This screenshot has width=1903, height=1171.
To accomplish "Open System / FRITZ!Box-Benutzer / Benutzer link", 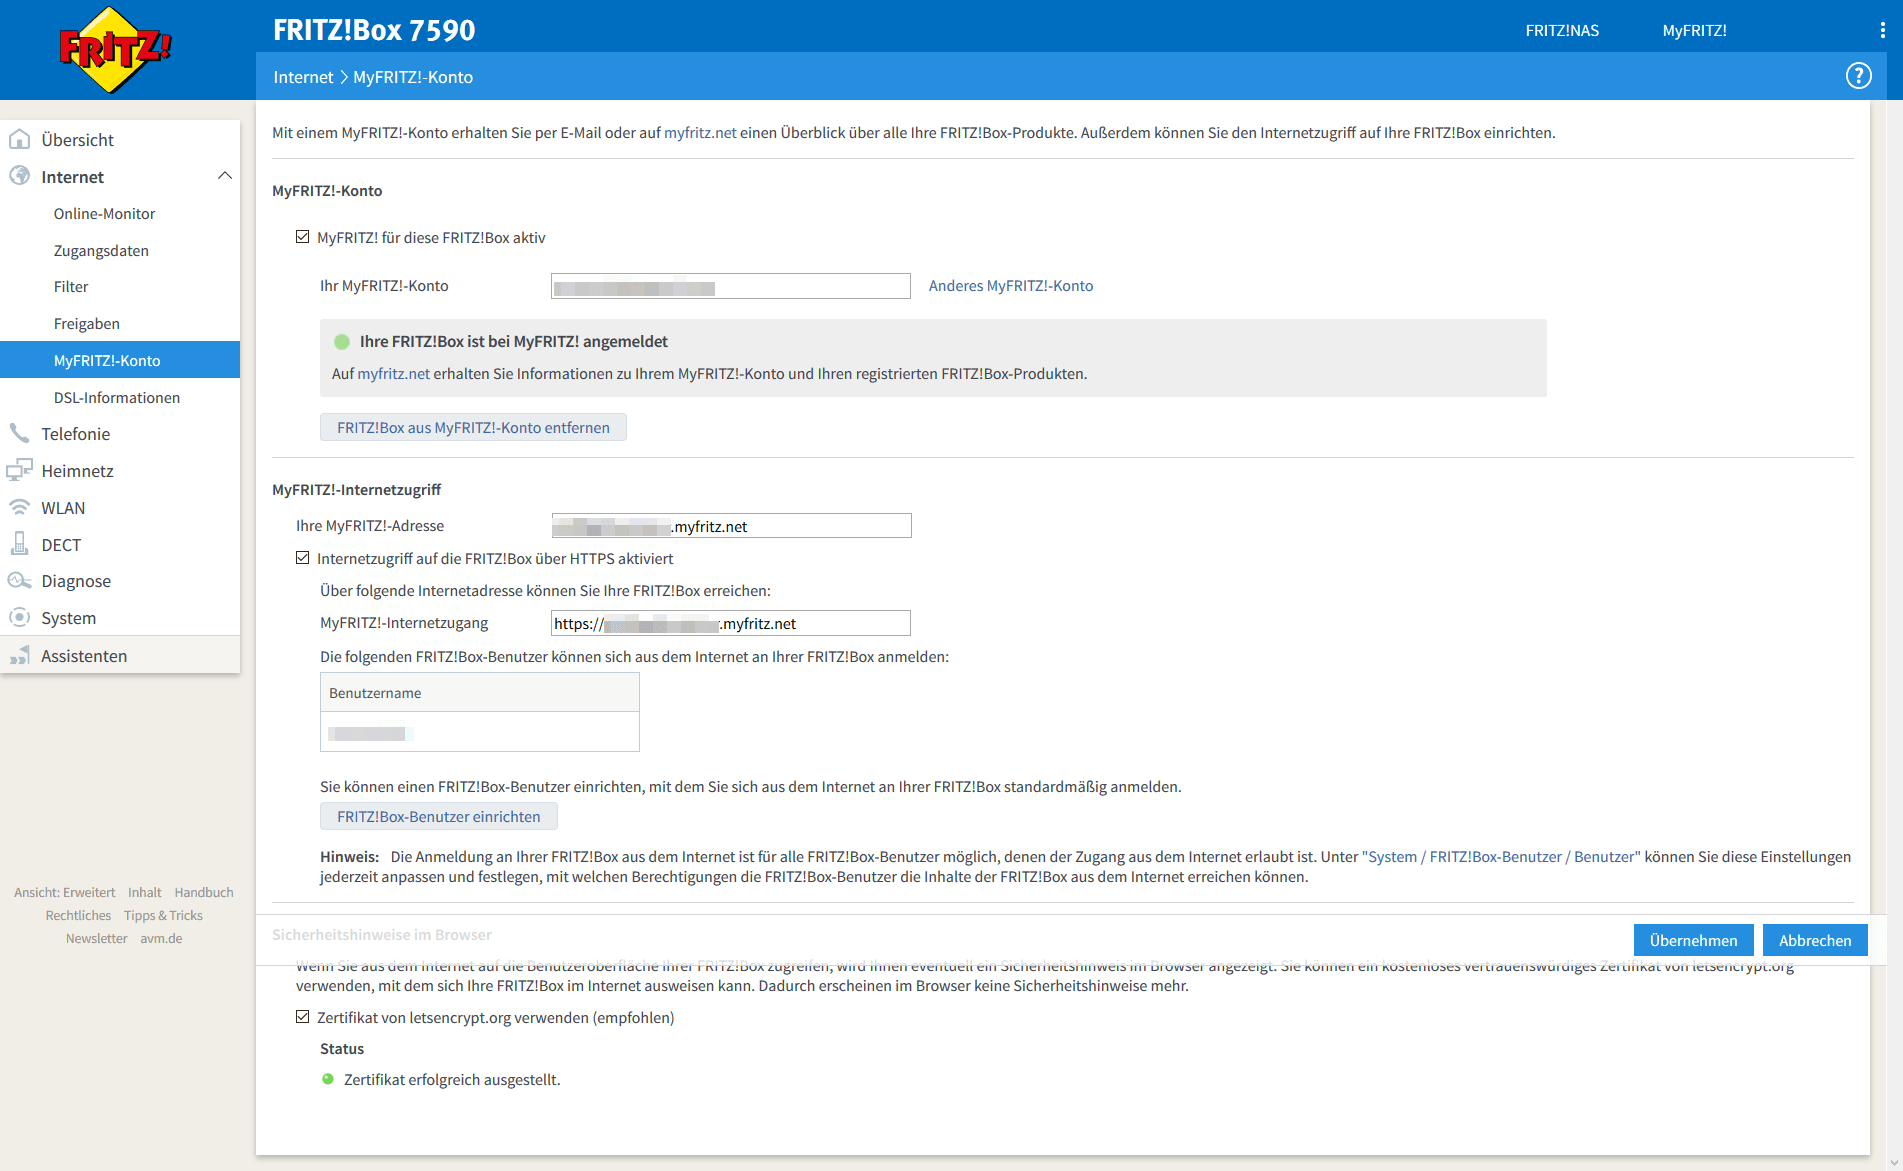I will click(1501, 856).
